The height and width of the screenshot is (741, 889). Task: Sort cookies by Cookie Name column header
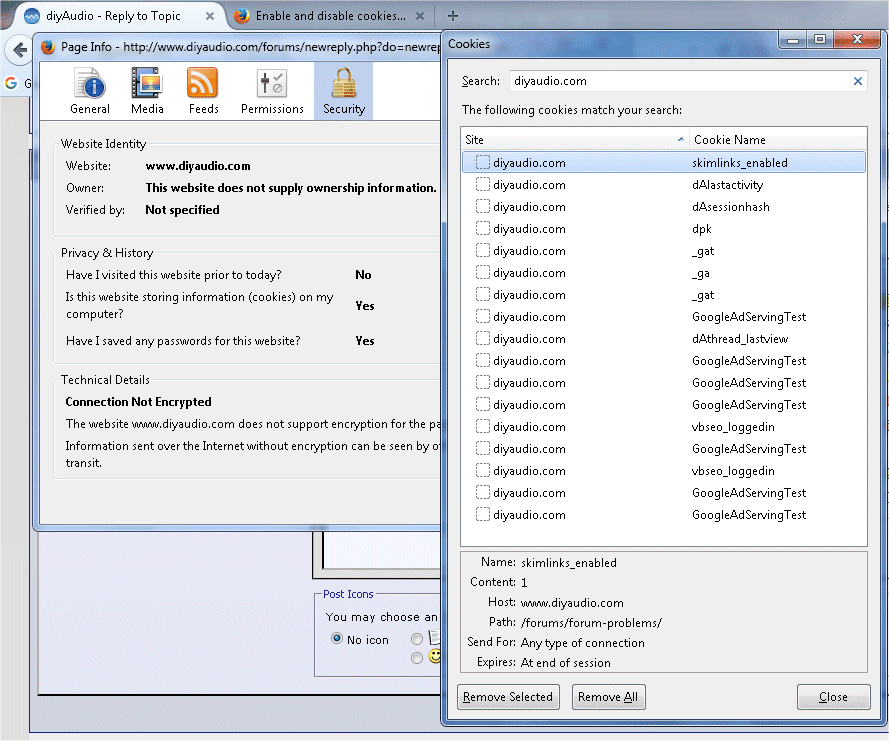778,139
